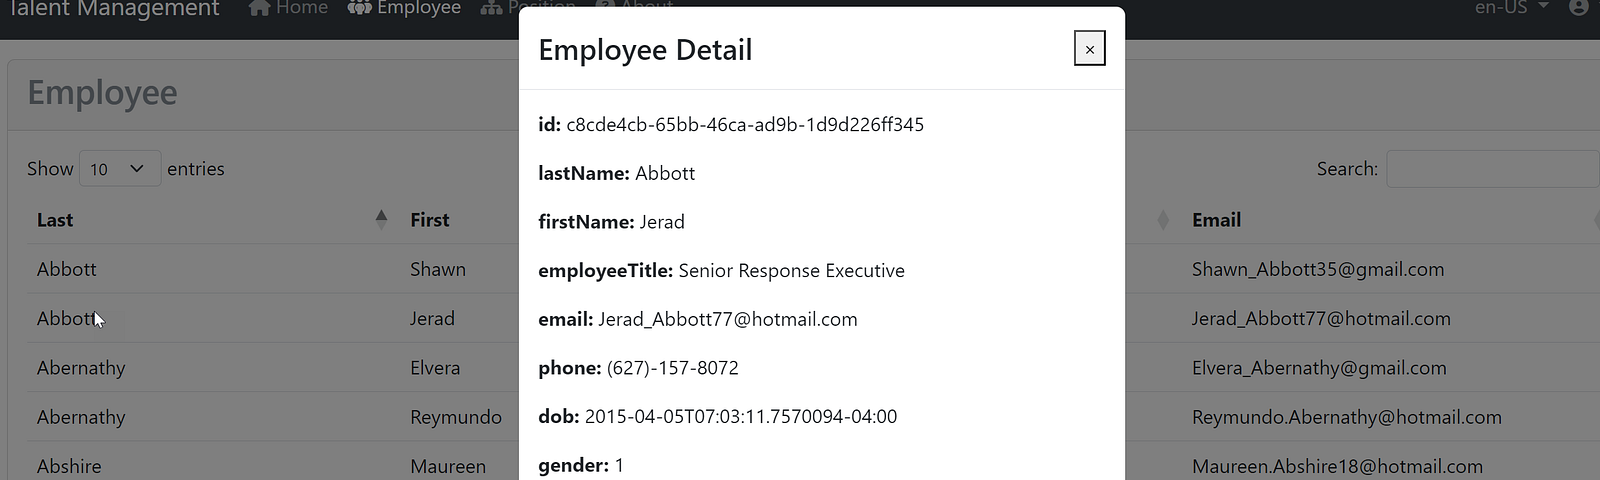The image size is (1600, 480).
Task: Click the Home icon in navbar
Action: [260, 8]
